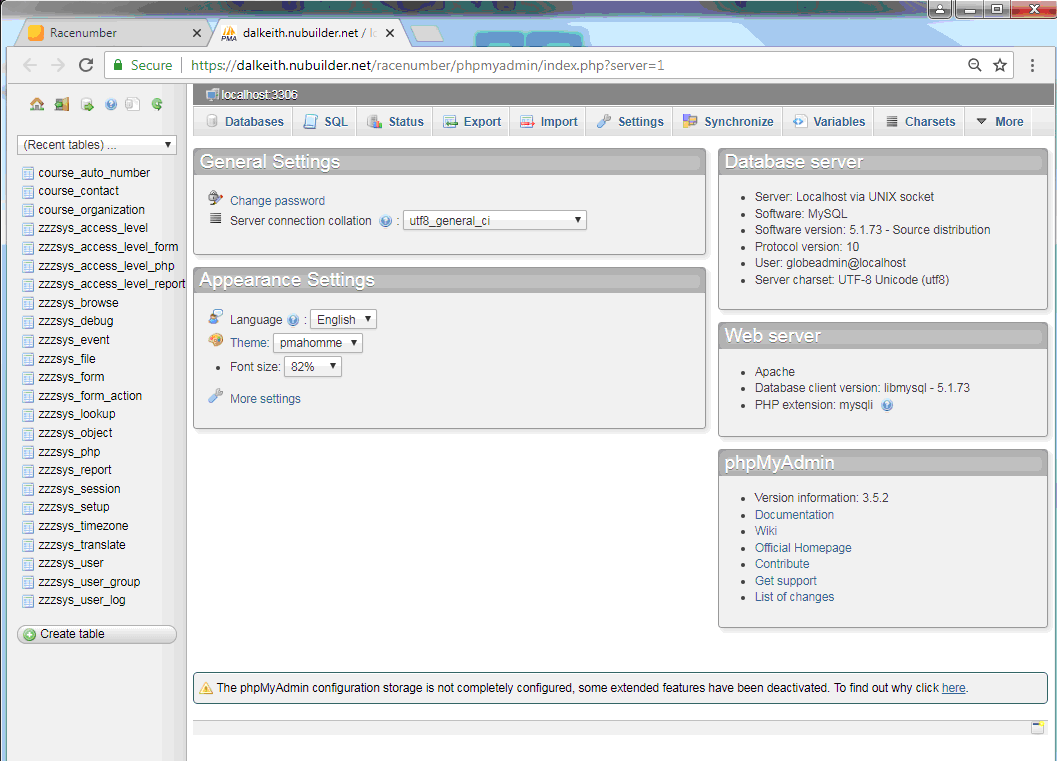The height and width of the screenshot is (761, 1057).
Task: Open the query window database icon
Action: click(x=87, y=104)
